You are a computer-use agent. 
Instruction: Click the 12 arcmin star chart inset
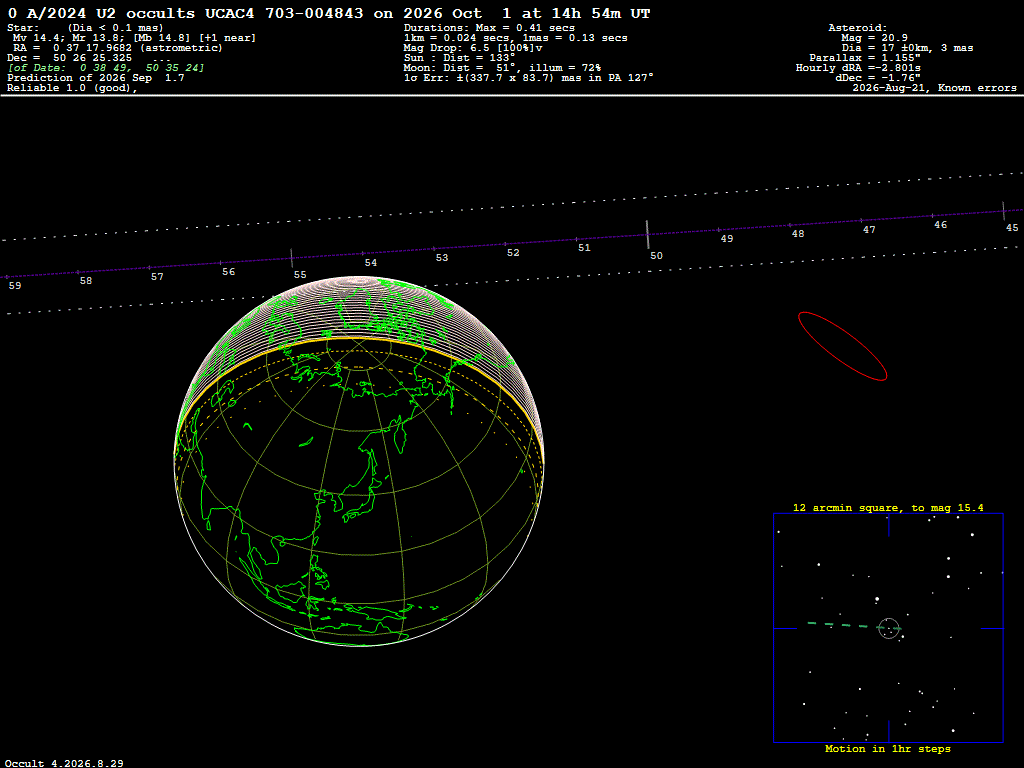888,628
